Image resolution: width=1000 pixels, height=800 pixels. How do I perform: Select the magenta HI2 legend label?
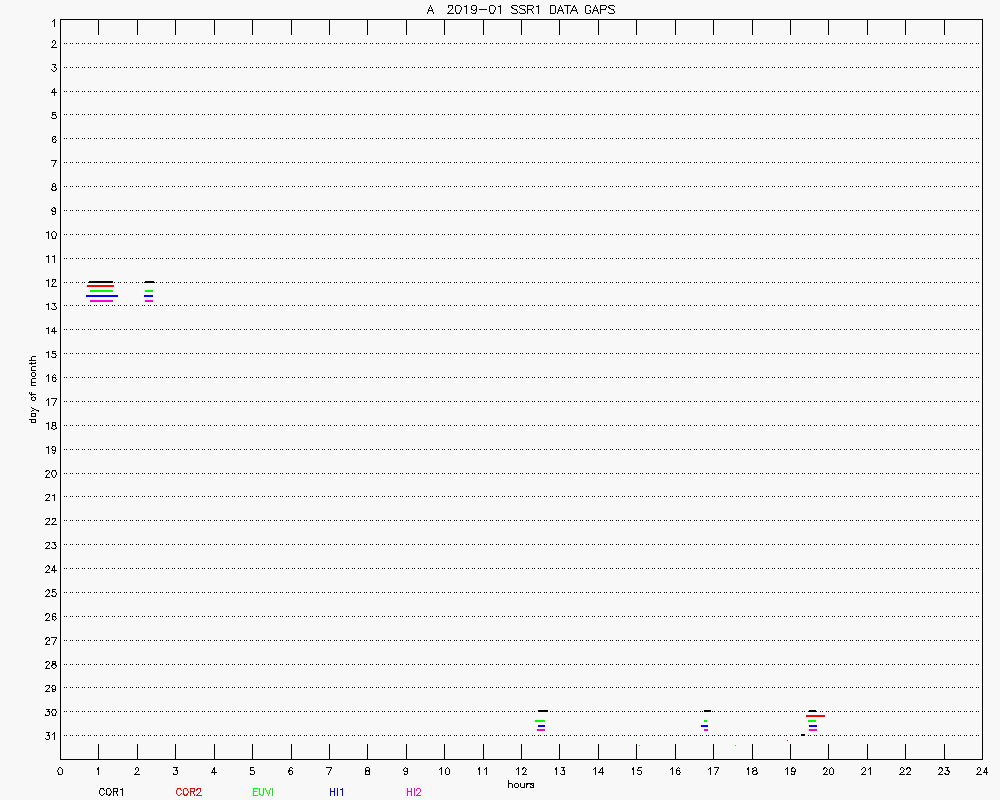pos(413,792)
